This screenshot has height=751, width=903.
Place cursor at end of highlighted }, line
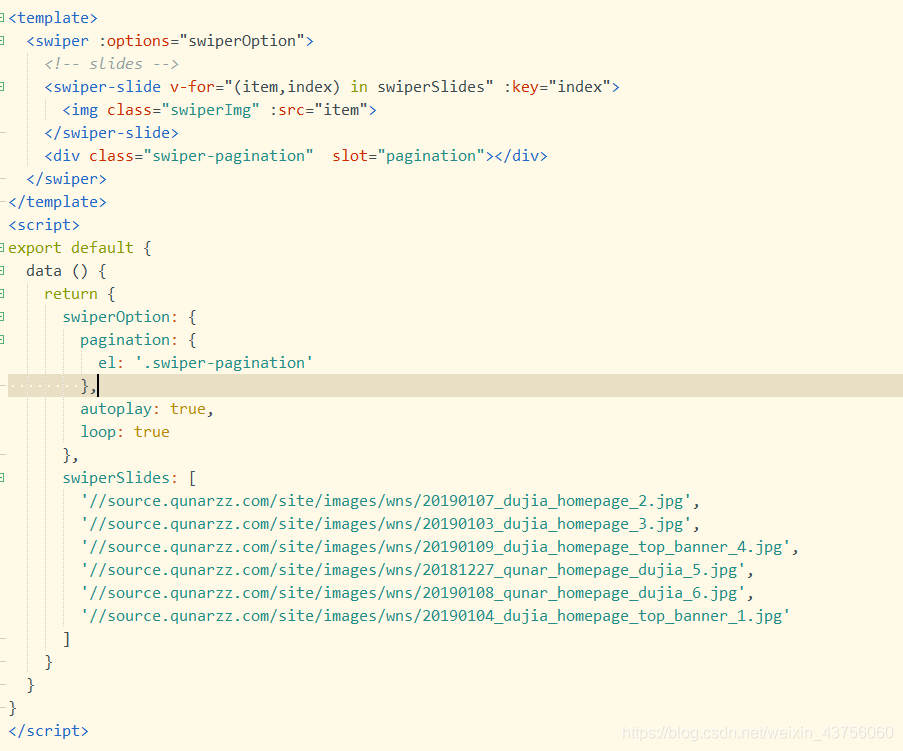click(98, 386)
